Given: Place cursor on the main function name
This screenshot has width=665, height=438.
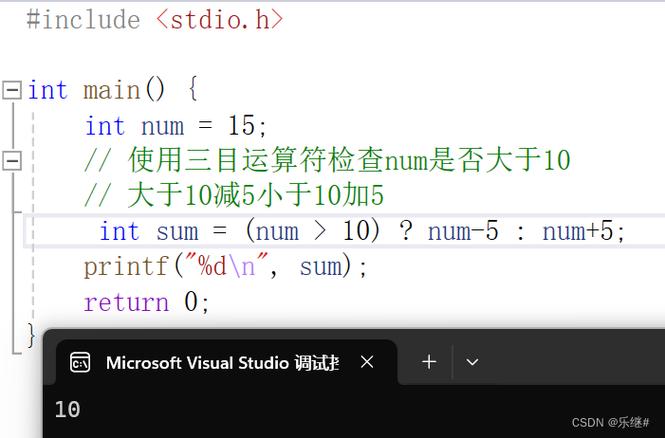Looking at the screenshot, I should tap(111, 90).
